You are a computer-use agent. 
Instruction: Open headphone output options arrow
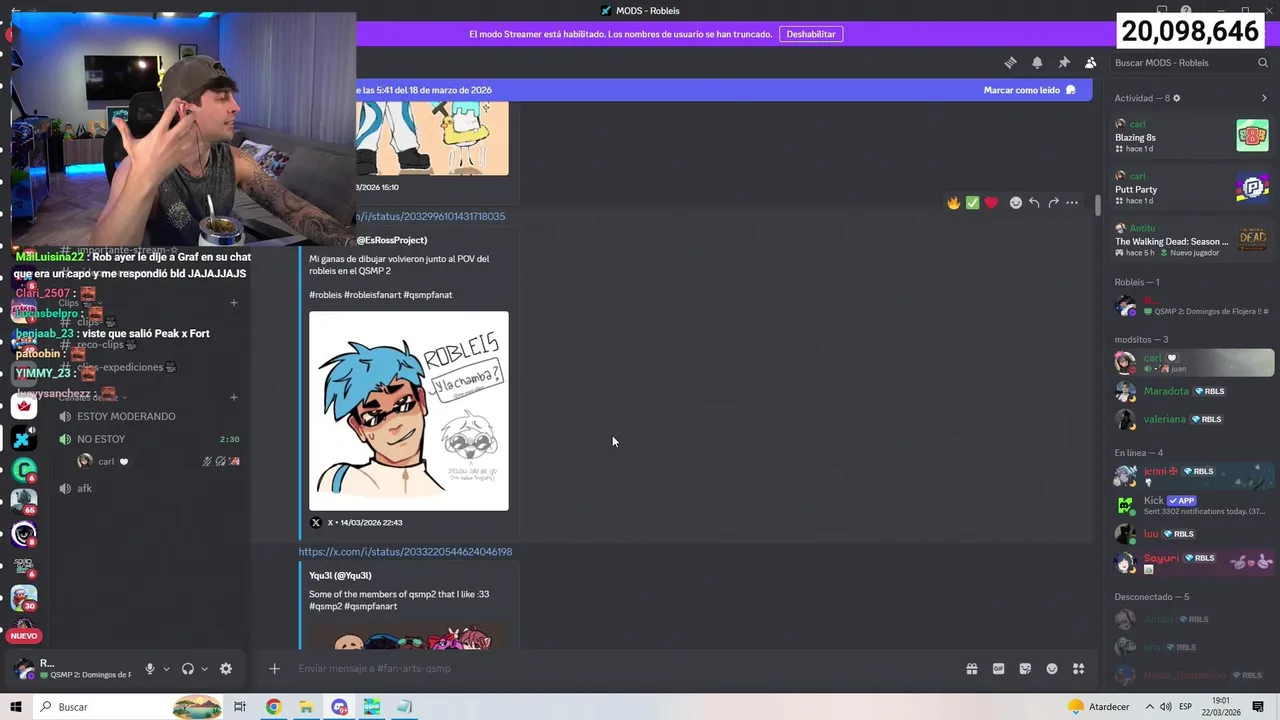point(204,669)
